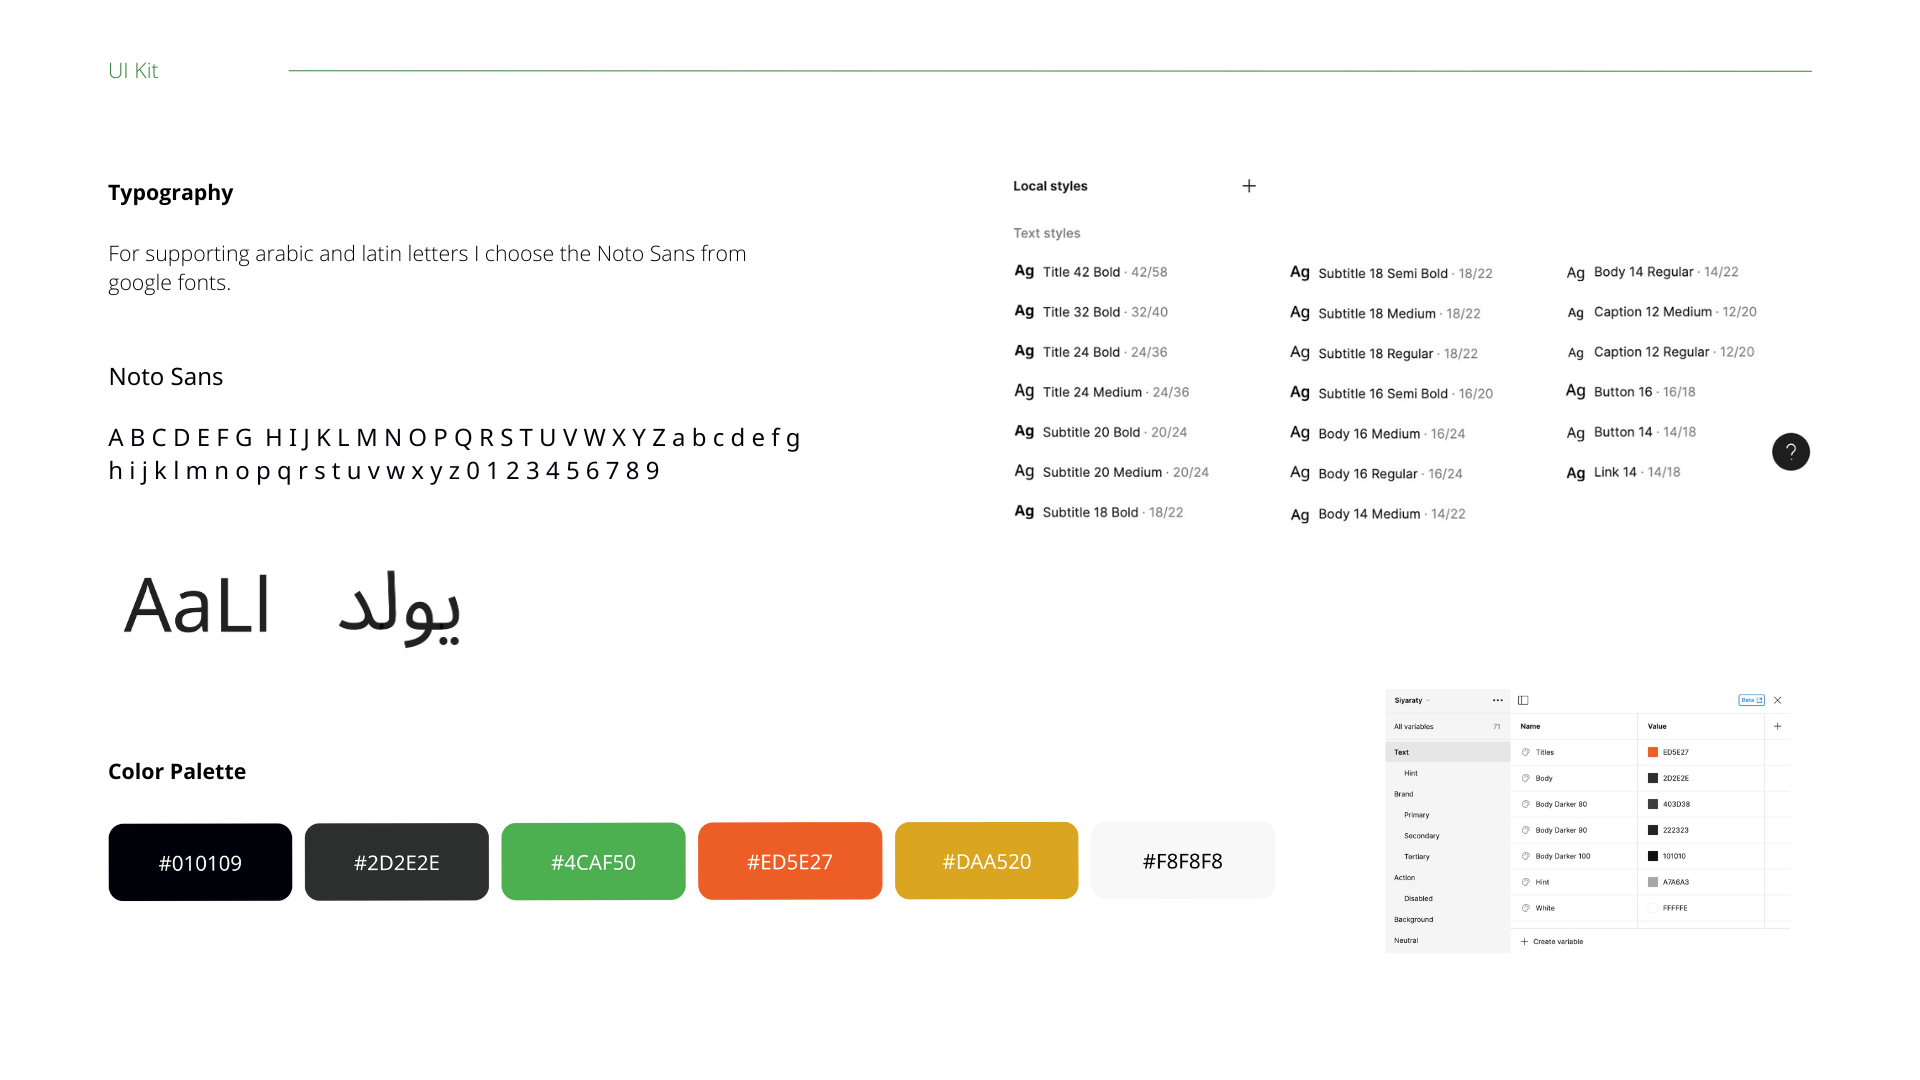Click the Beta badge link
This screenshot has width=1920, height=1080.
click(x=1751, y=700)
